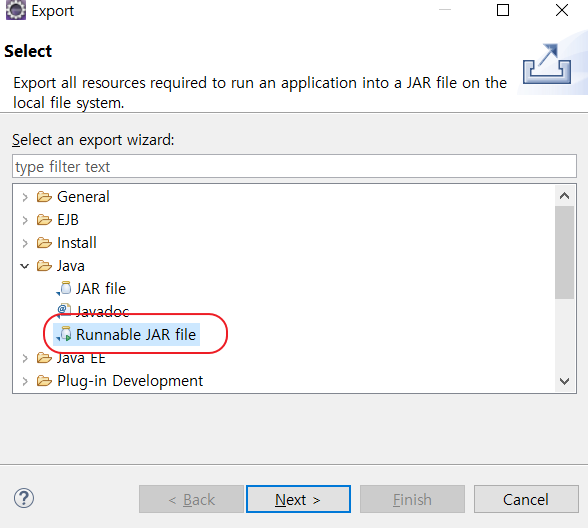Click the wizard list scroll down arrow
Screen dimensions: 588x528
[x=564, y=381]
